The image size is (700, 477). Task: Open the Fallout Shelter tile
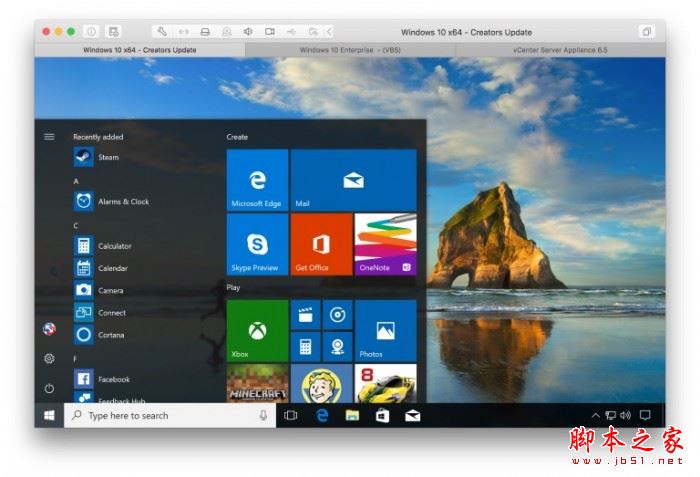[x=321, y=384]
